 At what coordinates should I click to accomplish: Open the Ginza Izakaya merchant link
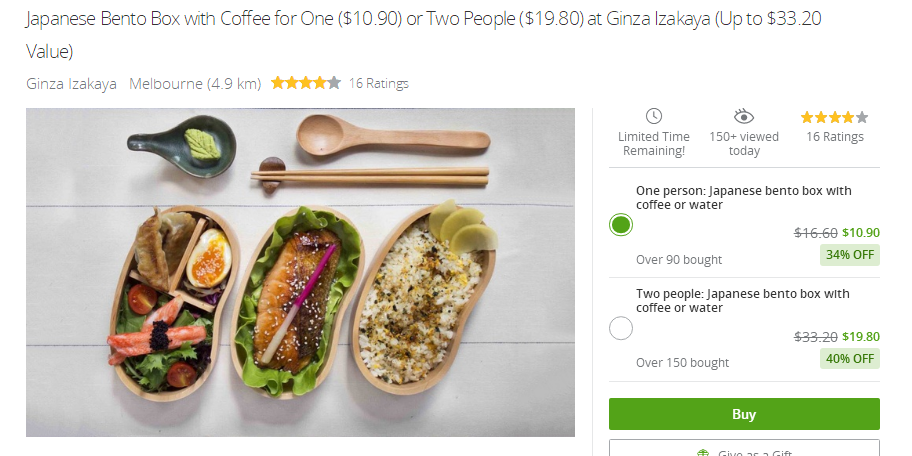pos(72,83)
